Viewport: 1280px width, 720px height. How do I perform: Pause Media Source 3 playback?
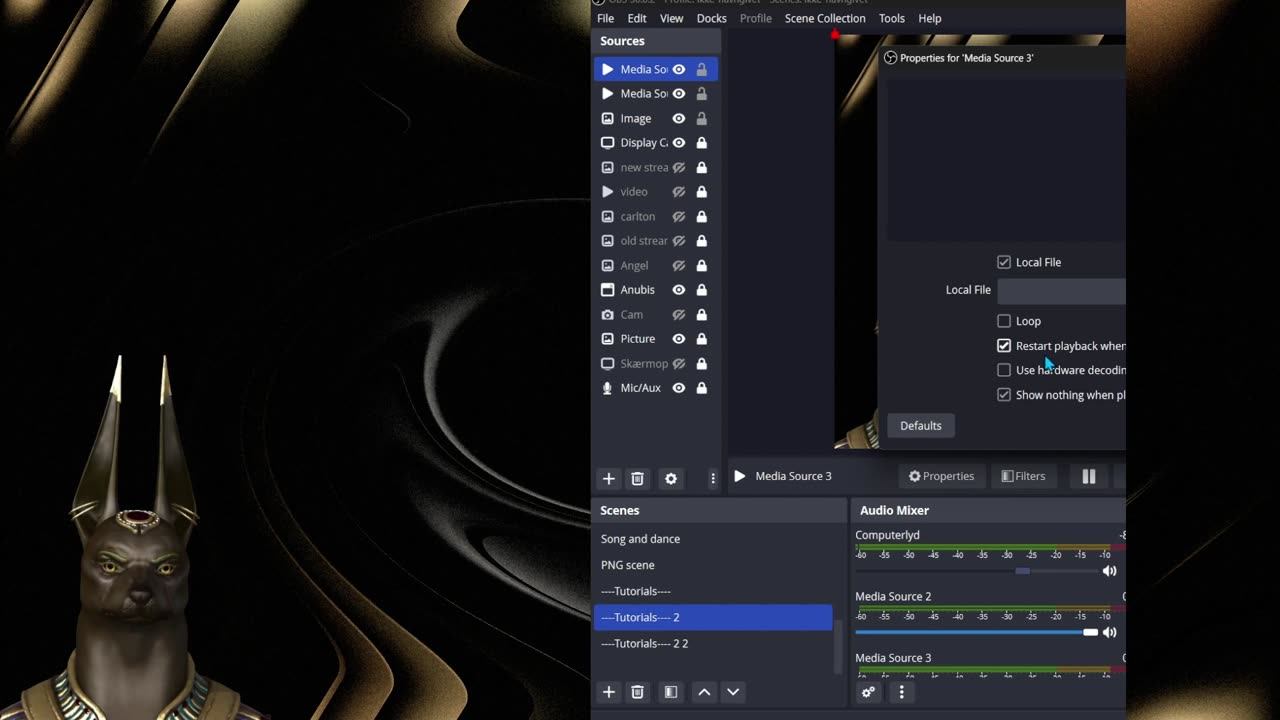coord(1088,477)
